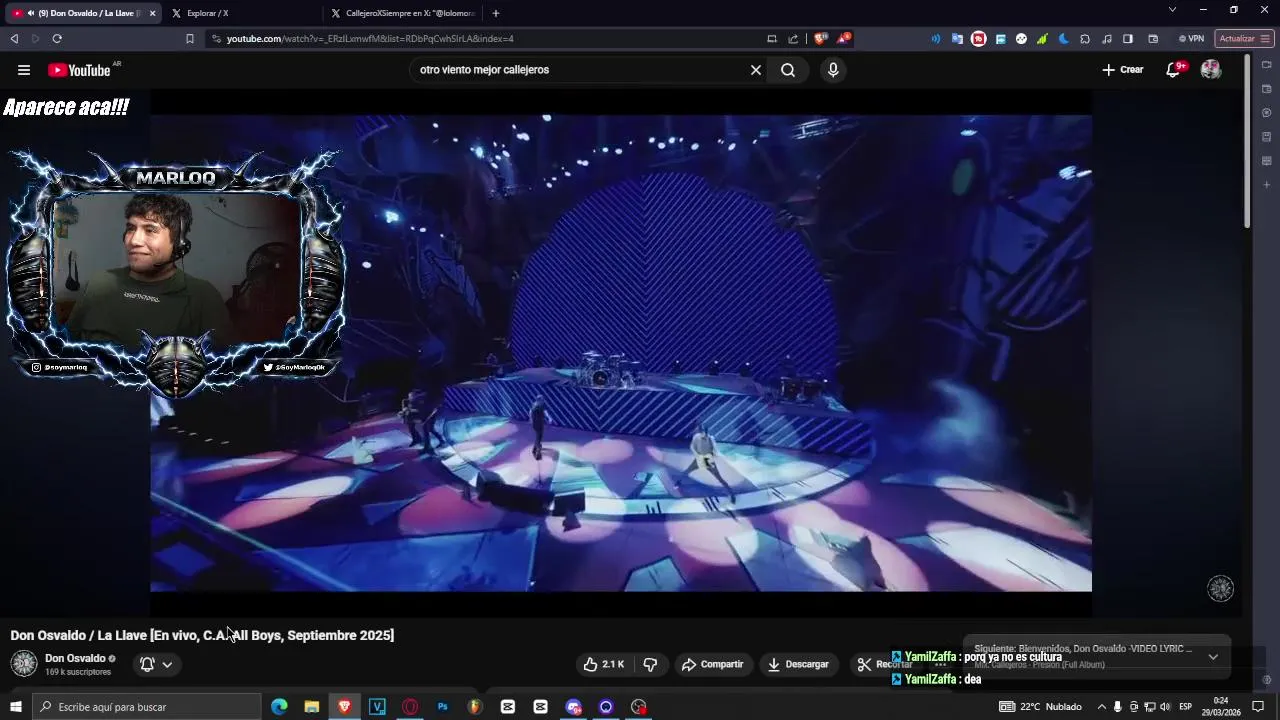Screen dimensions: 1280x720
Task: Run the search with the magnifier button
Action: point(788,70)
